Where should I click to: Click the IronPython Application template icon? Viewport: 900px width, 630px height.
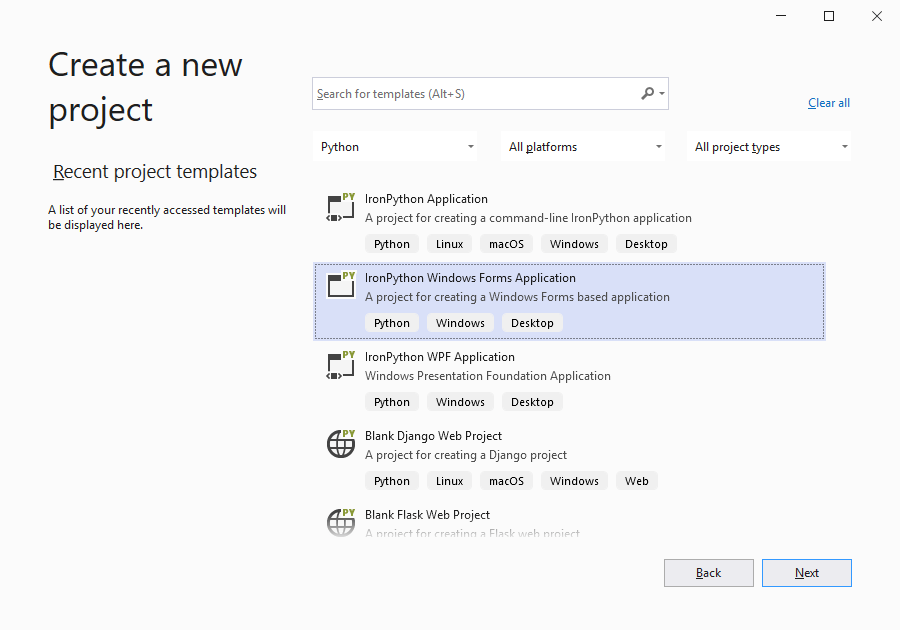(340, 207)
